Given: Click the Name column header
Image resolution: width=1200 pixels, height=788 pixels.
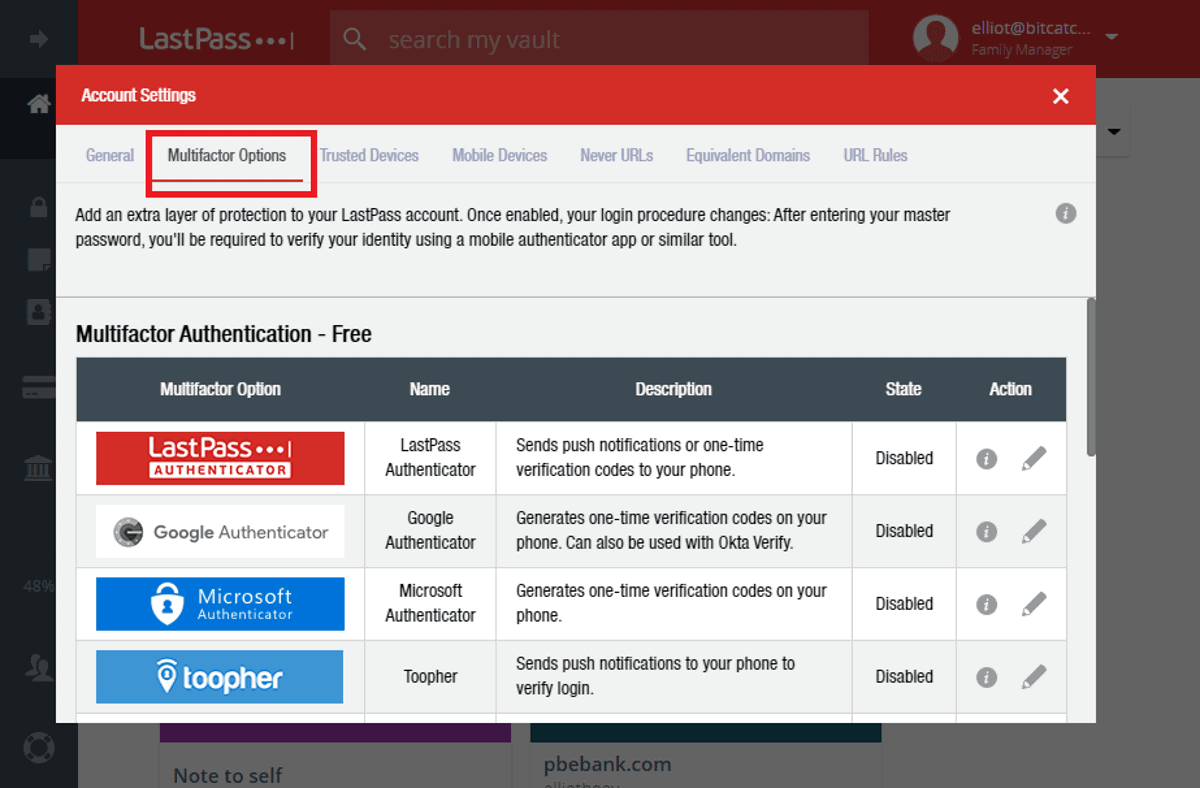Looking at the screenshot, I should click(x=430, y=389).
